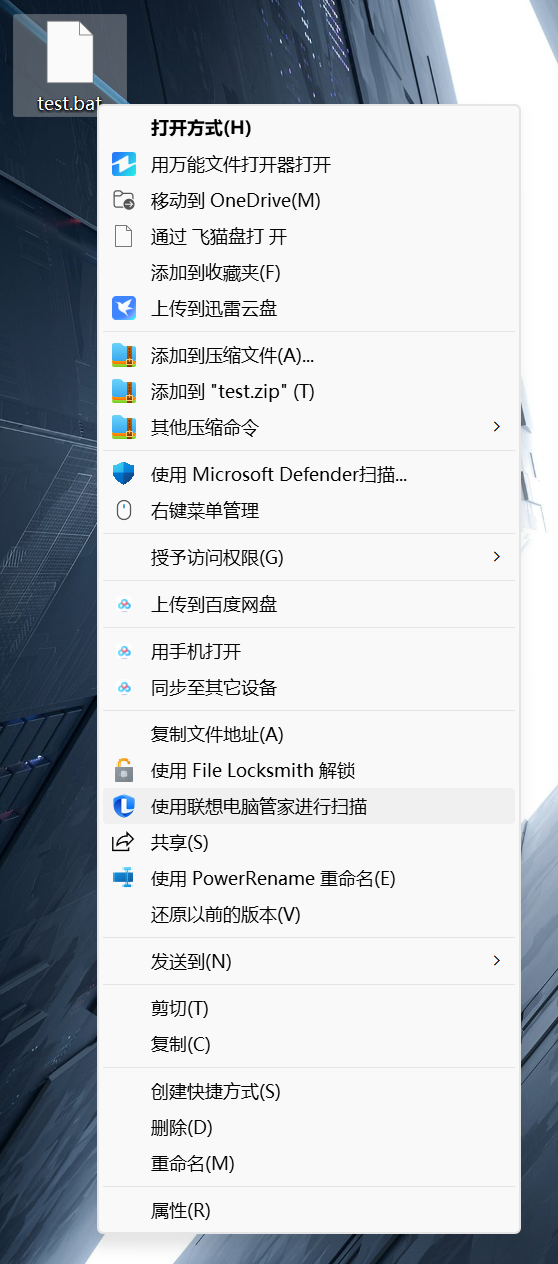
Task: Click the 联想电脑管家 shield icon
Action: pos(123,806)
